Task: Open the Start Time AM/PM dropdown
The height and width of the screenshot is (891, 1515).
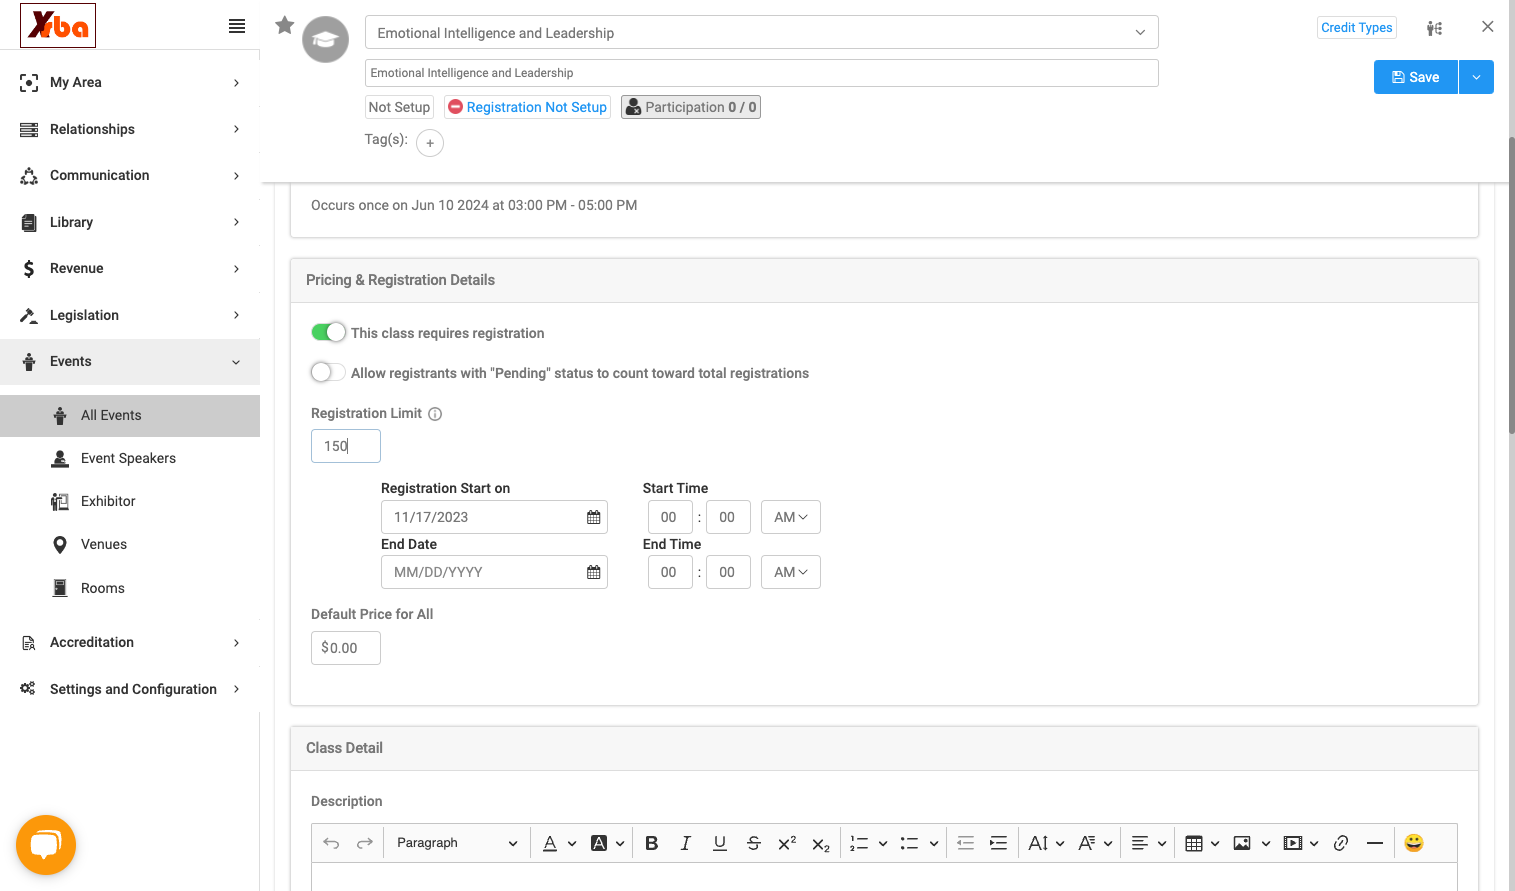Action: coord(791,517)
